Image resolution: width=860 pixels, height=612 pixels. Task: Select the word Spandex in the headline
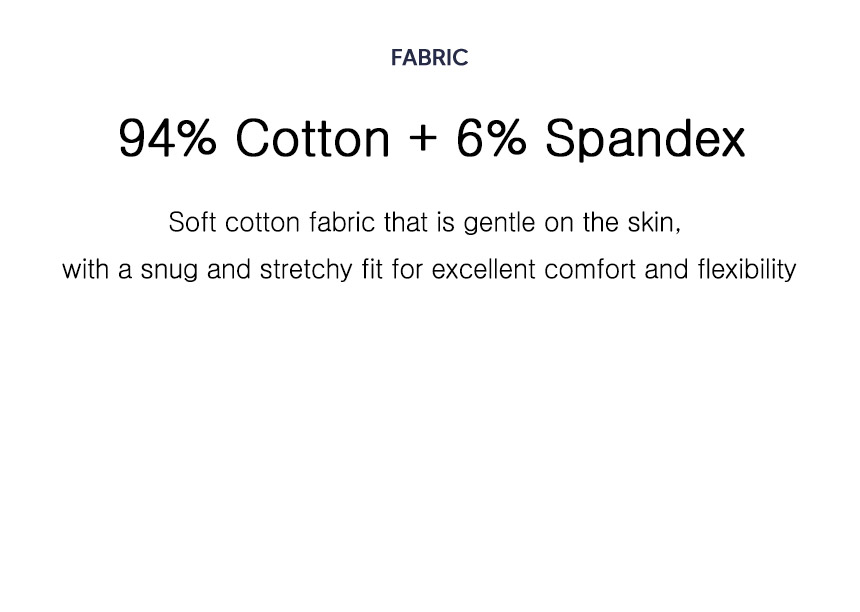646,139
